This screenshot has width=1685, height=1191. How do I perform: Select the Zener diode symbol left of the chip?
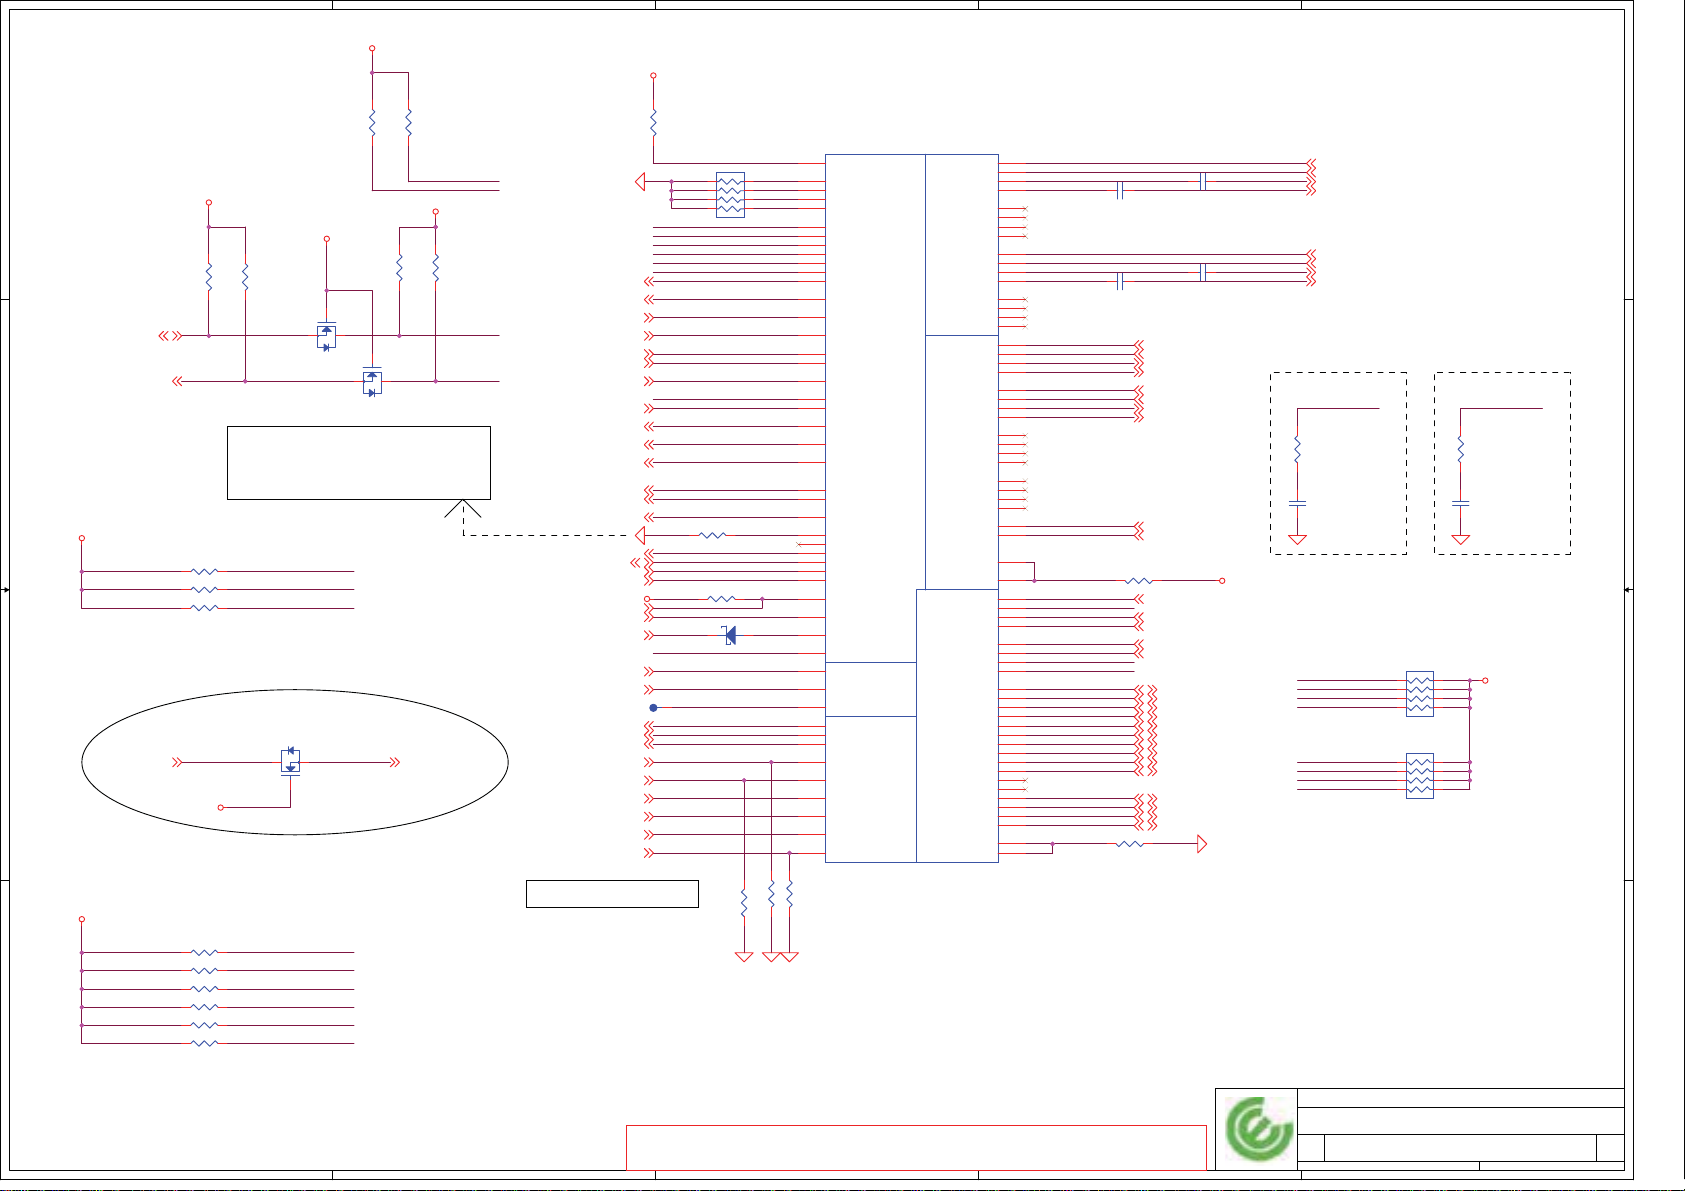(x=729, y=635)
